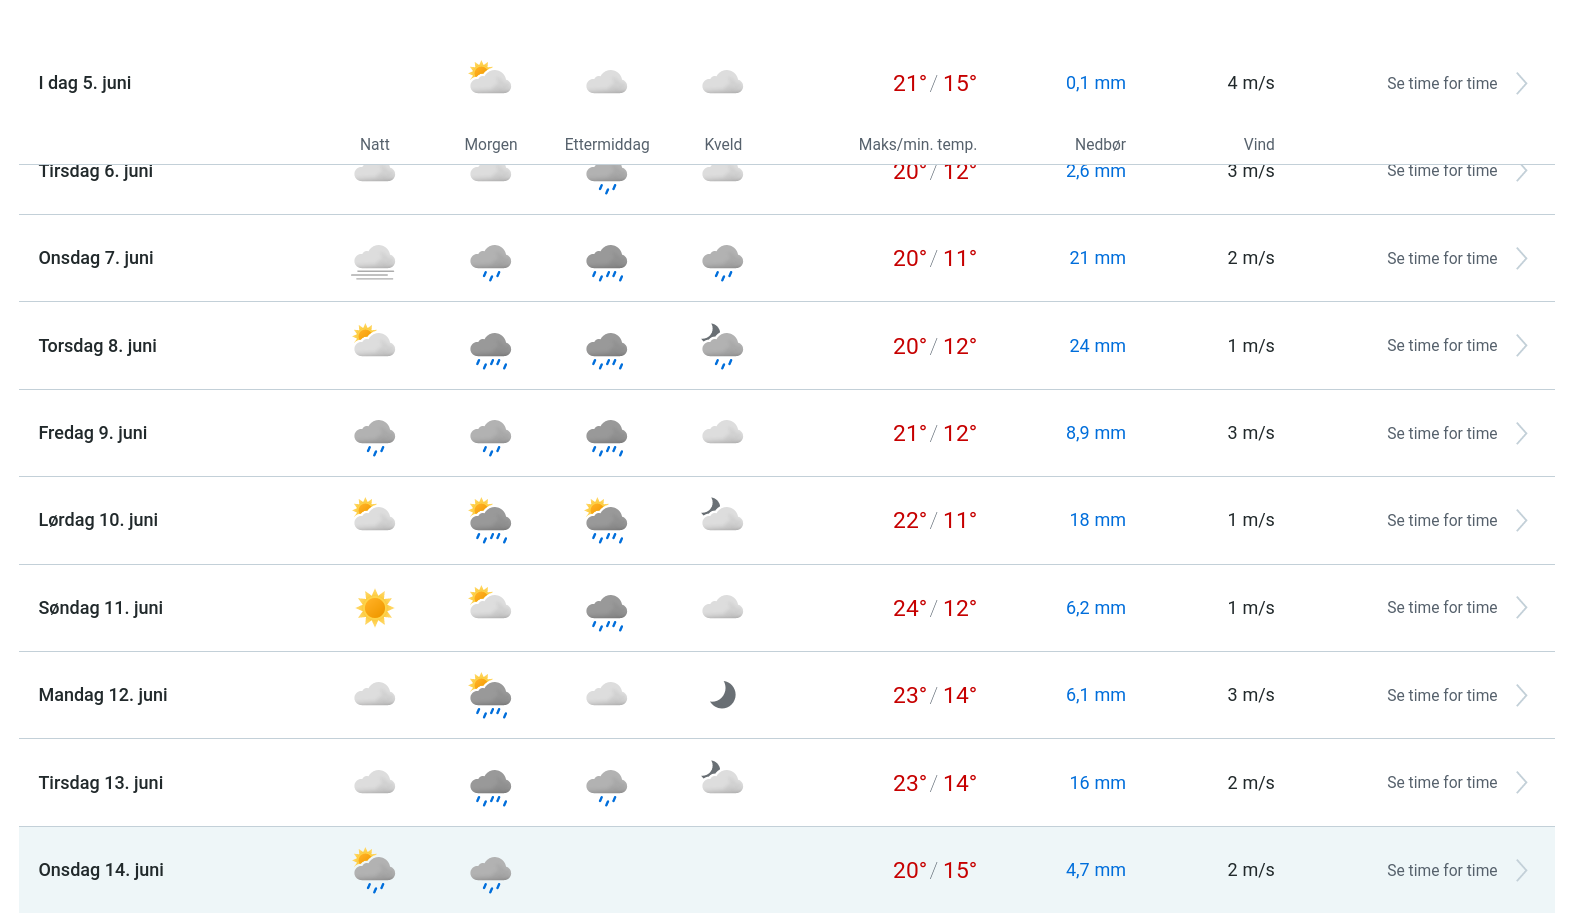
Task: Click the sun icon for Søndag night
Action: (x=375, y=608)
